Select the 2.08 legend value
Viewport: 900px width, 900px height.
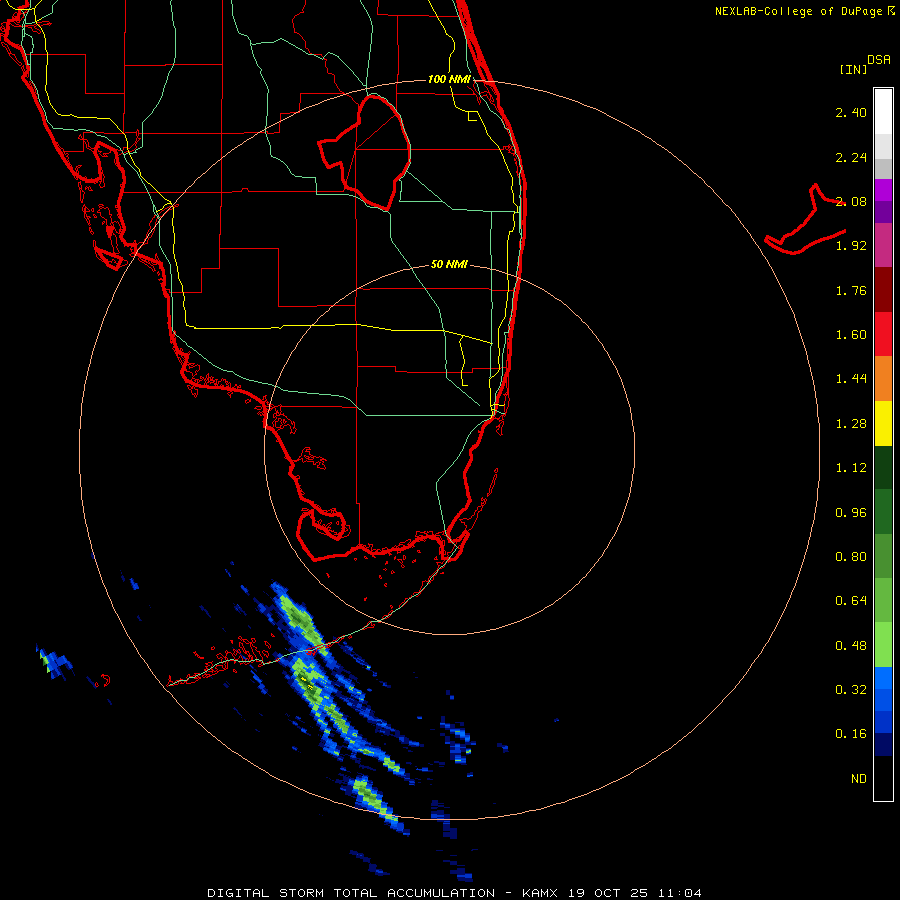click(851, 201)
